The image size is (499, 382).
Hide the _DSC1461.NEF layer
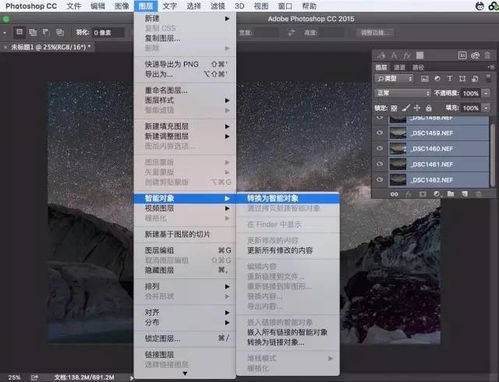[379, 164]
